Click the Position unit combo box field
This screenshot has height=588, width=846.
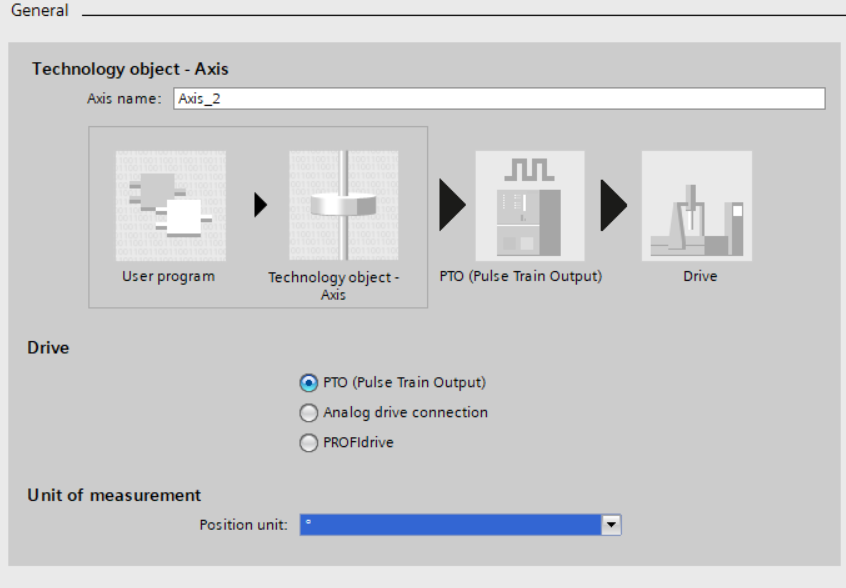pos(461,525)
